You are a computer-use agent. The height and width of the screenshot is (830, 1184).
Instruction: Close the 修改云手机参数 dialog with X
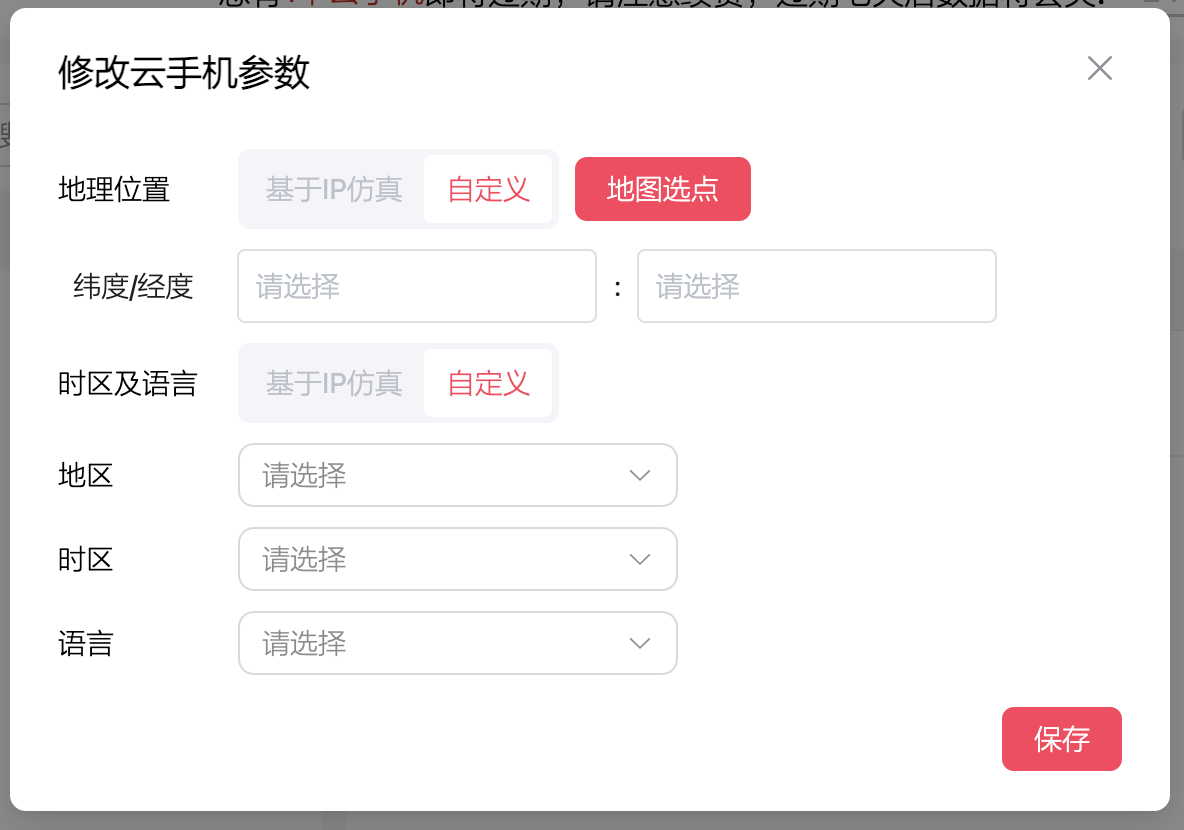pos(1099,69)
